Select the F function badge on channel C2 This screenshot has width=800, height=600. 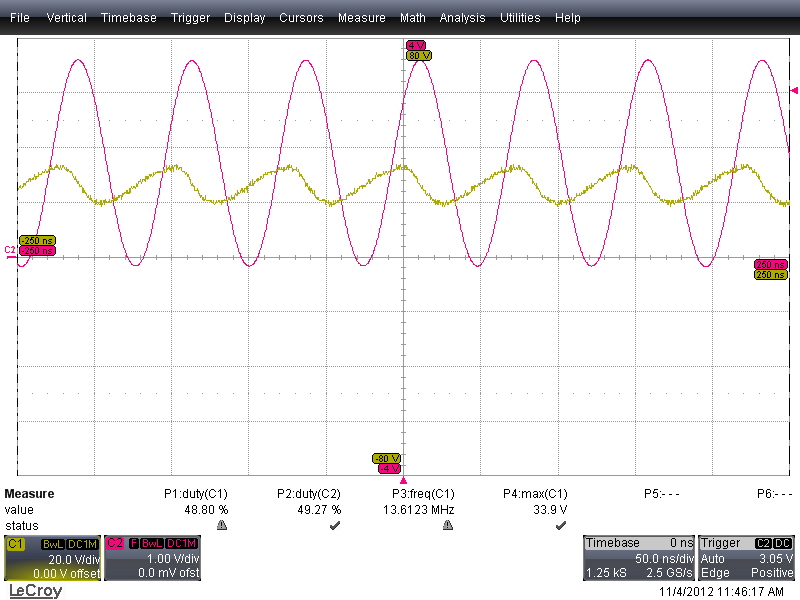point(133,543)
